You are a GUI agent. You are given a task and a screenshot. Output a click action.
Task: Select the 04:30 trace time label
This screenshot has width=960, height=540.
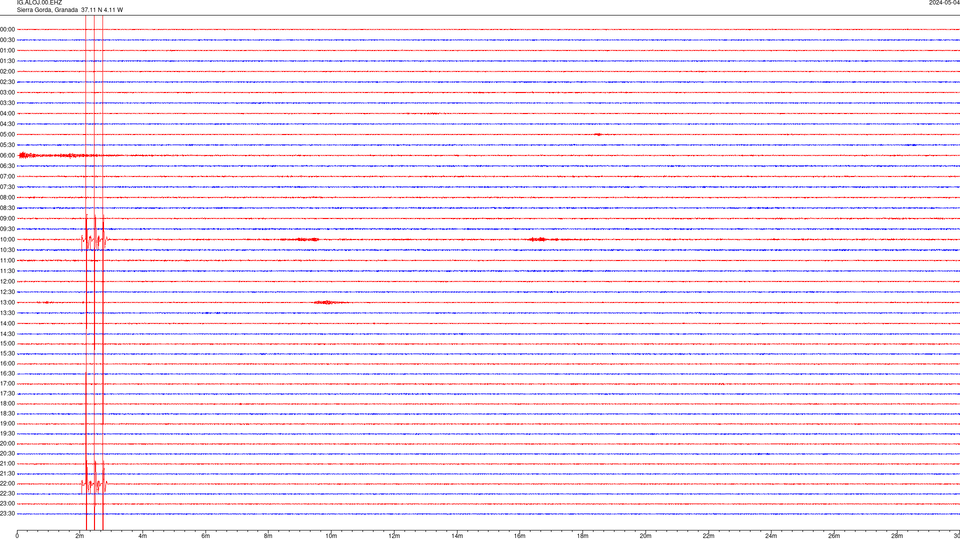click(7, 124)
